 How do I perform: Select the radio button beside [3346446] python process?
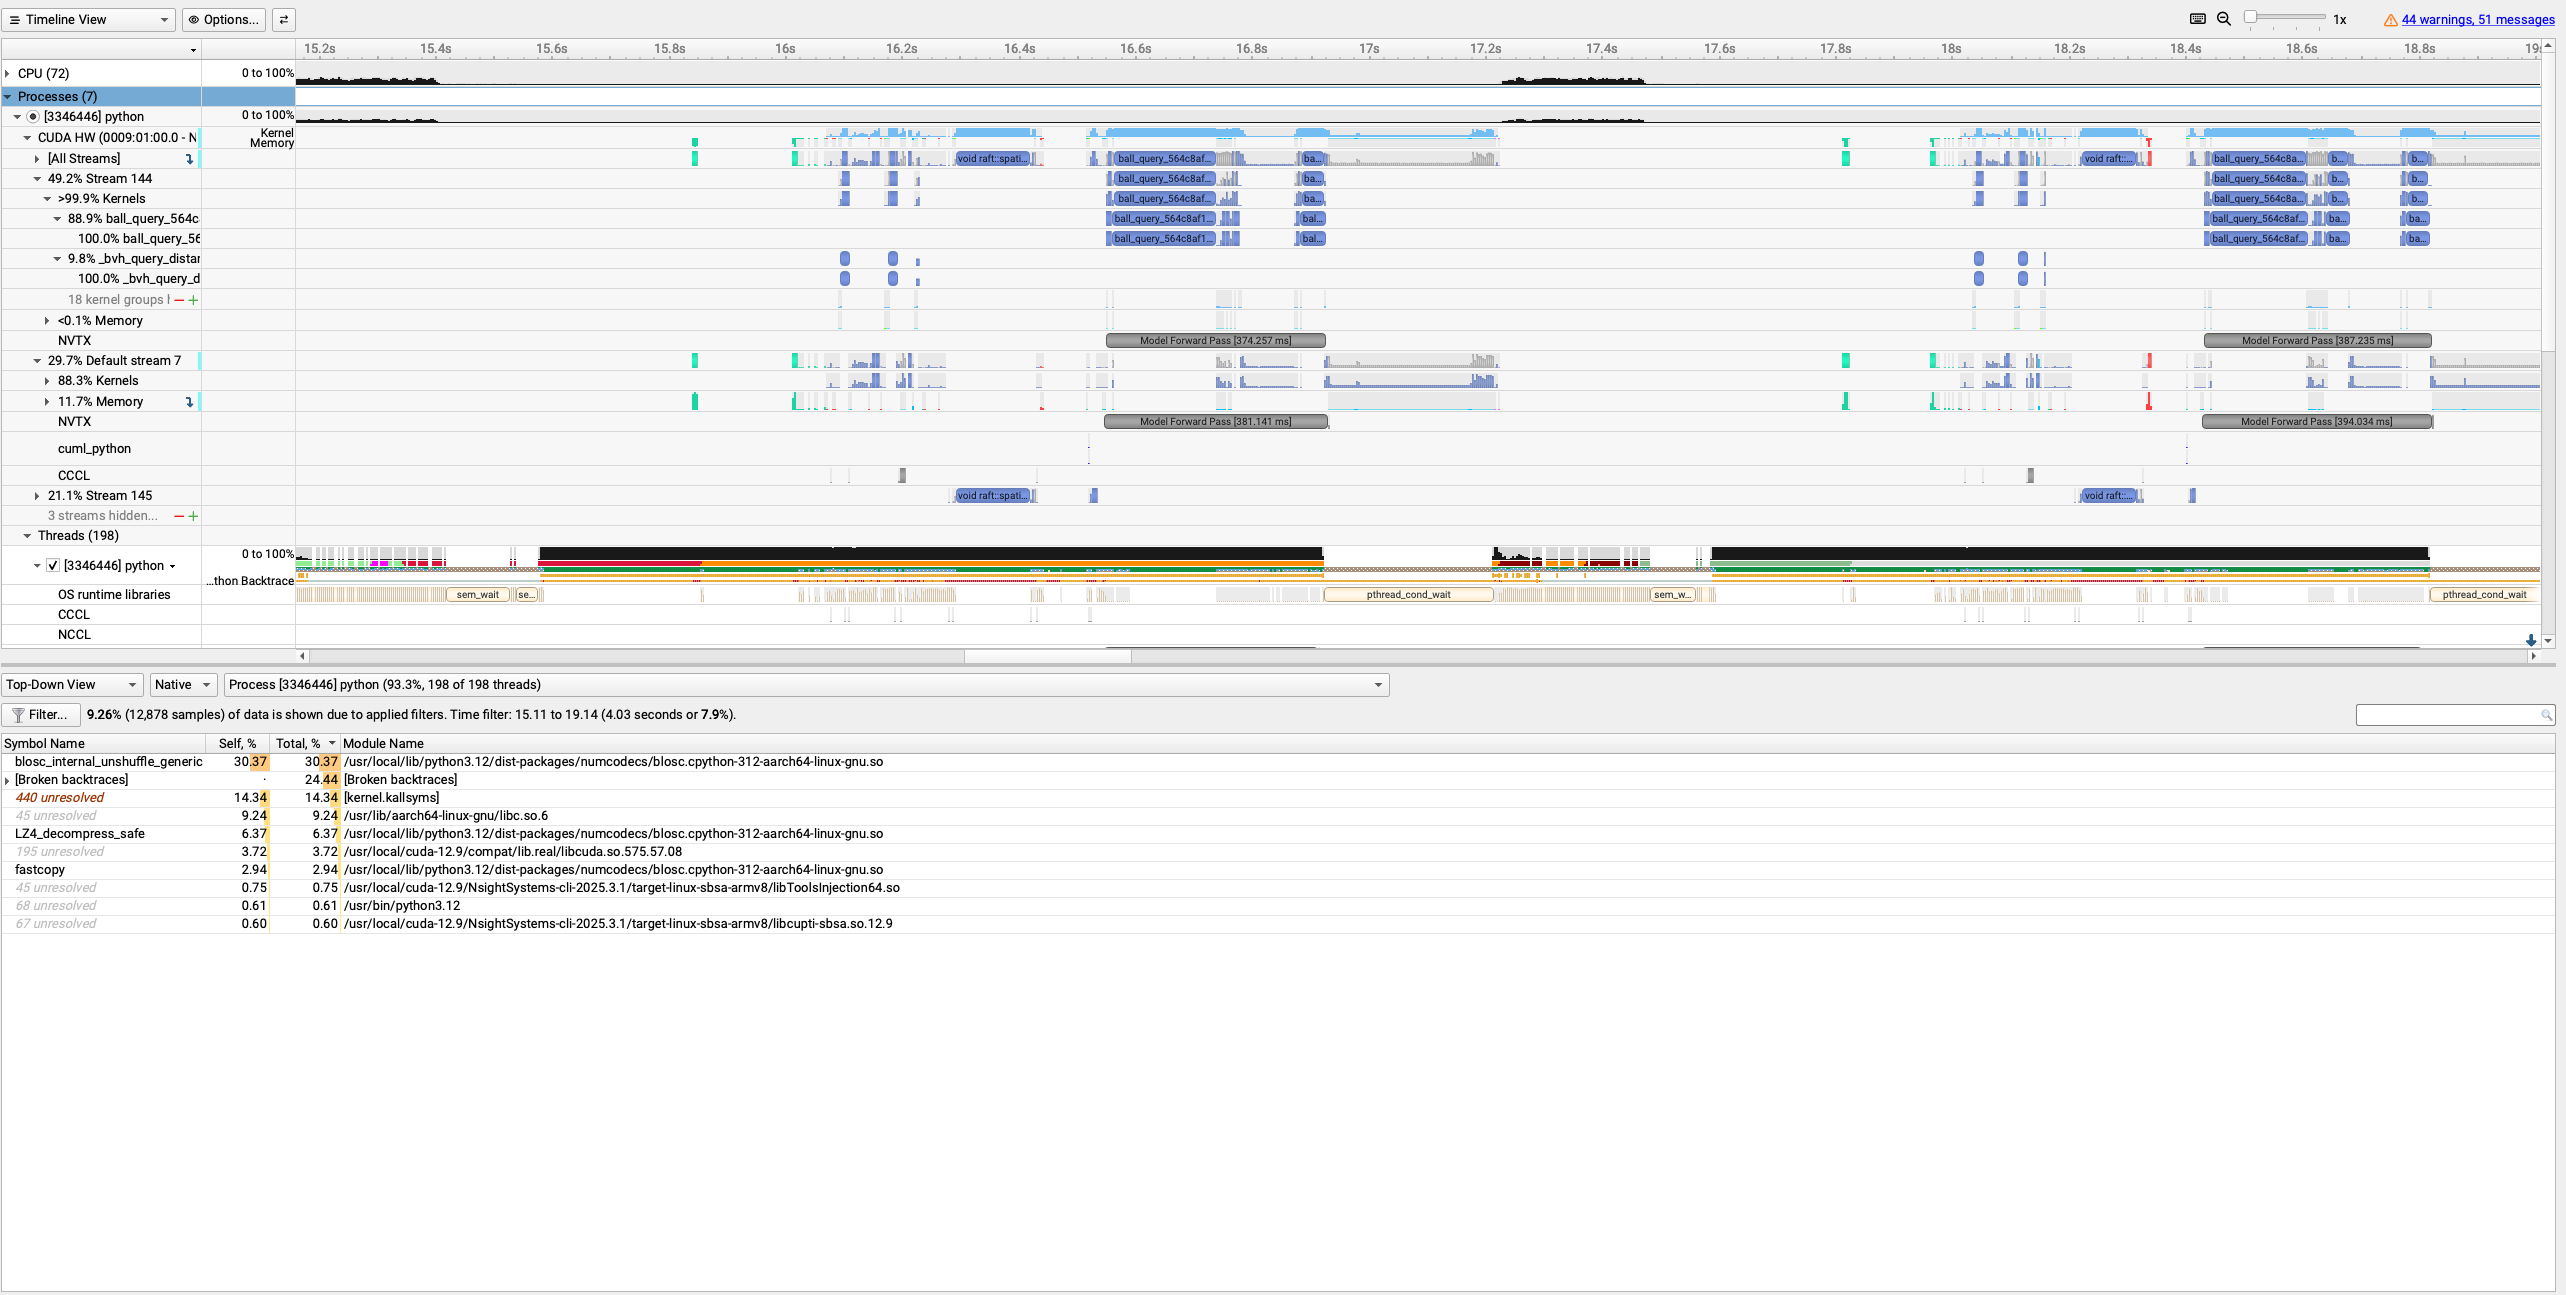tap(33, 117)
